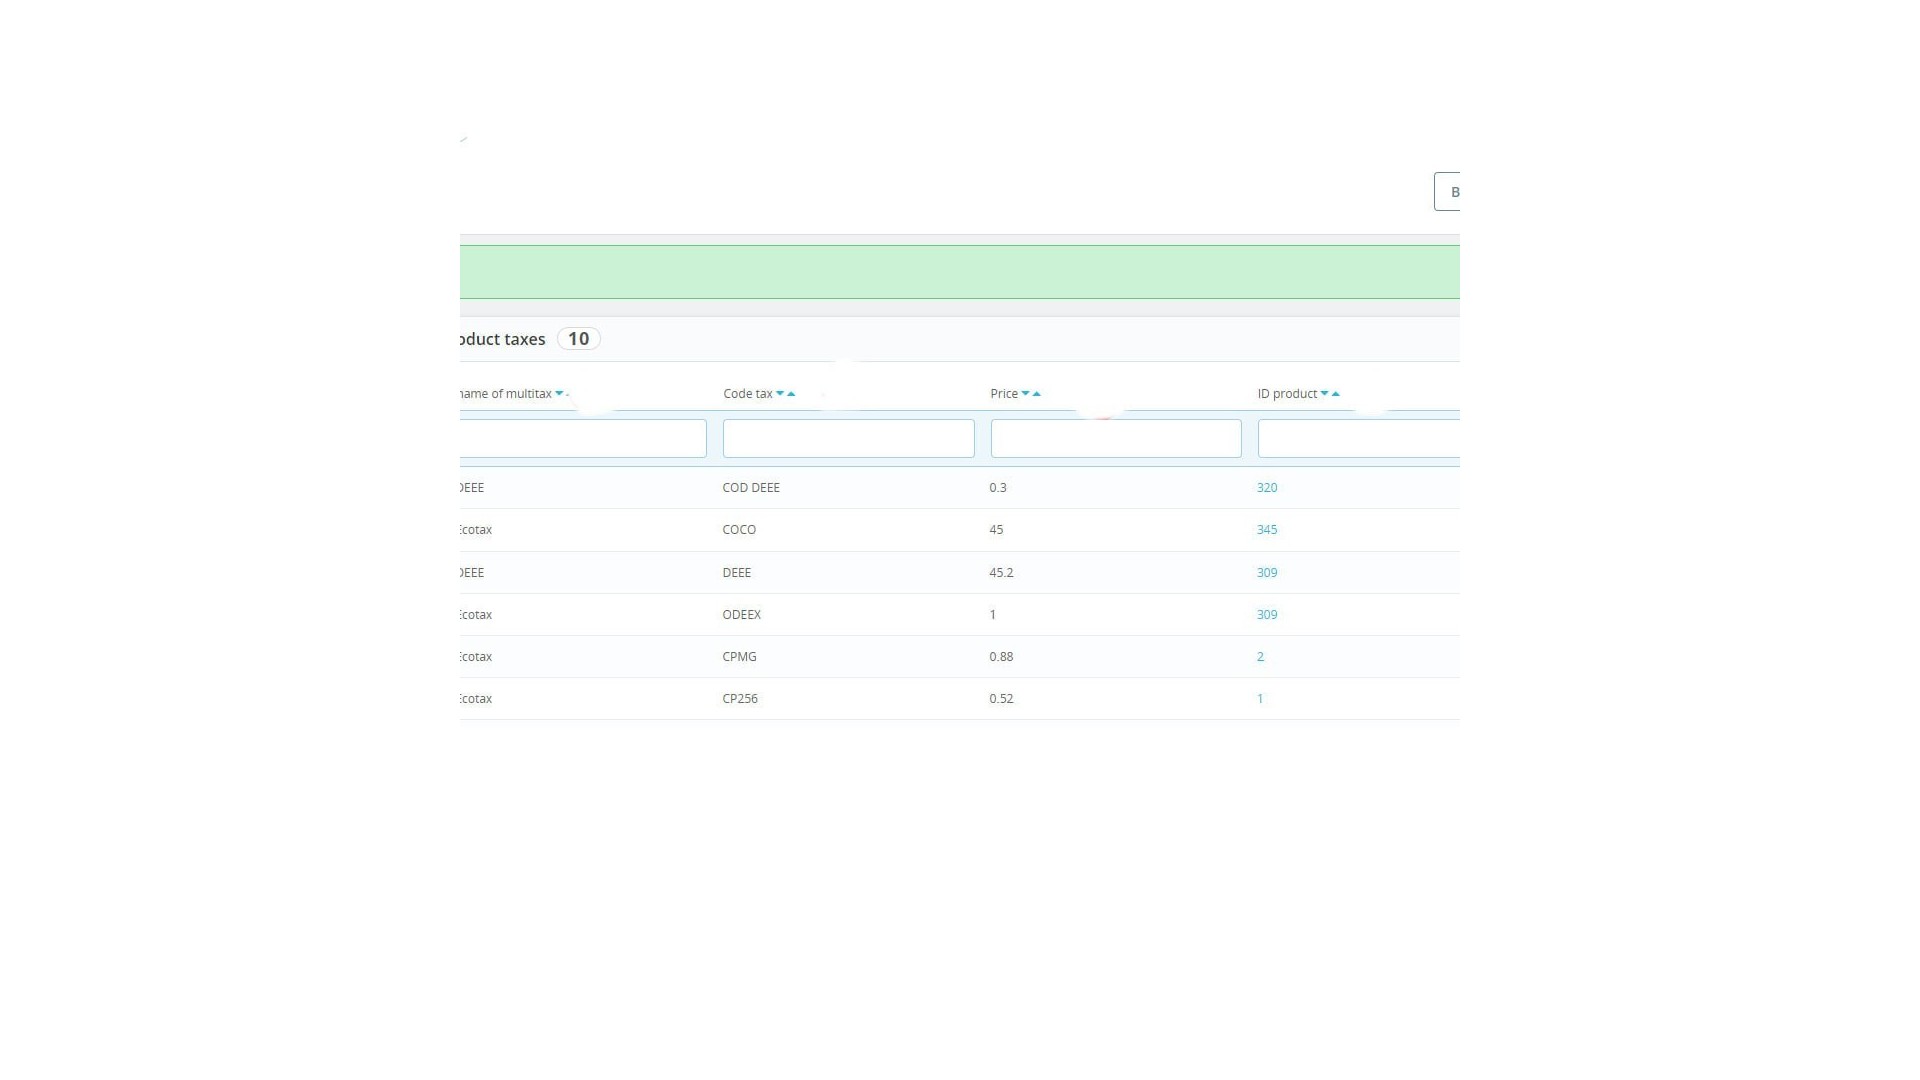Image resolution: width=1920 pixels, height=1080 pixels.
Task: Sort Code tax column ascending arrow
Action: click(x=791, y=394)
